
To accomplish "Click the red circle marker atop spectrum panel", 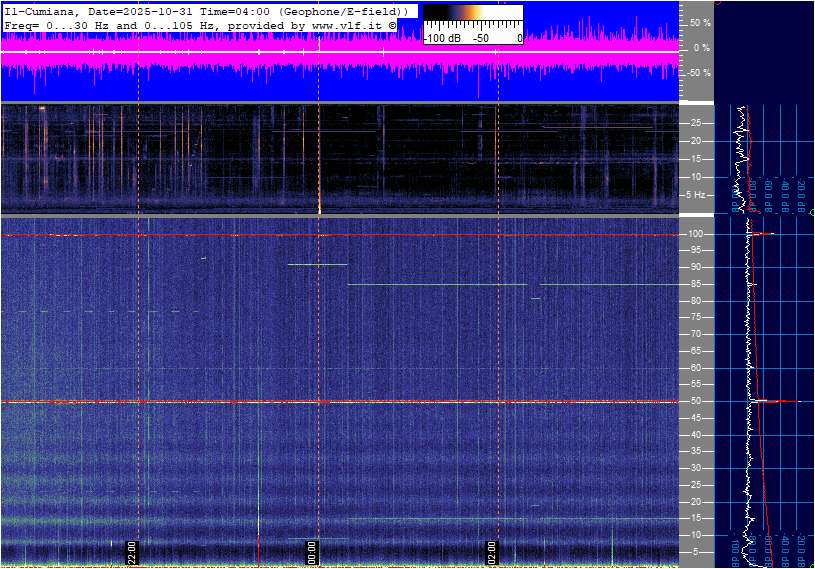I will (x=717, y=3).
